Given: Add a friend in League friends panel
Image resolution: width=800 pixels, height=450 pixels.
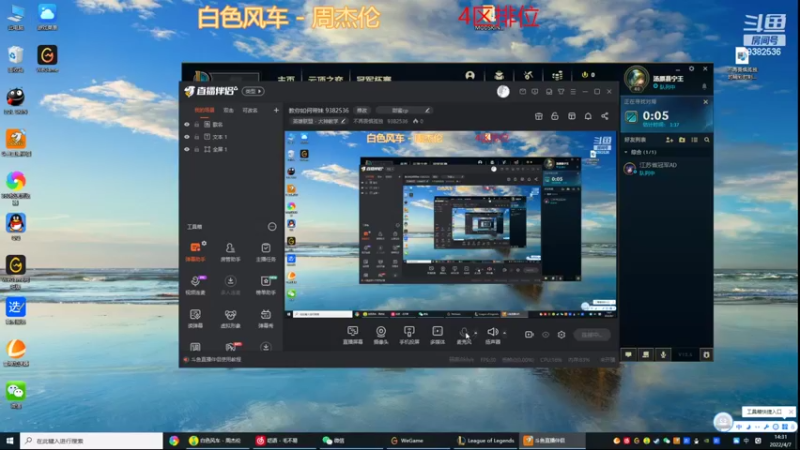Looking at the screenshot, I should [x=669, y=140].
